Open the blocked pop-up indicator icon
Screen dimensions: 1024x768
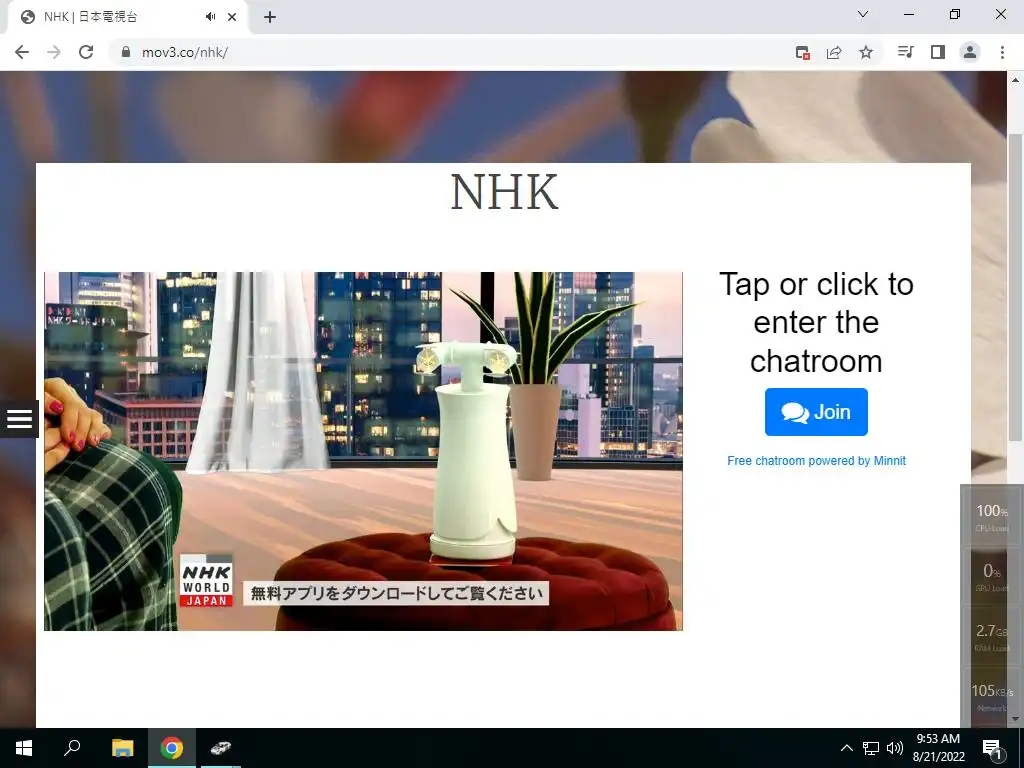(803, 52)
